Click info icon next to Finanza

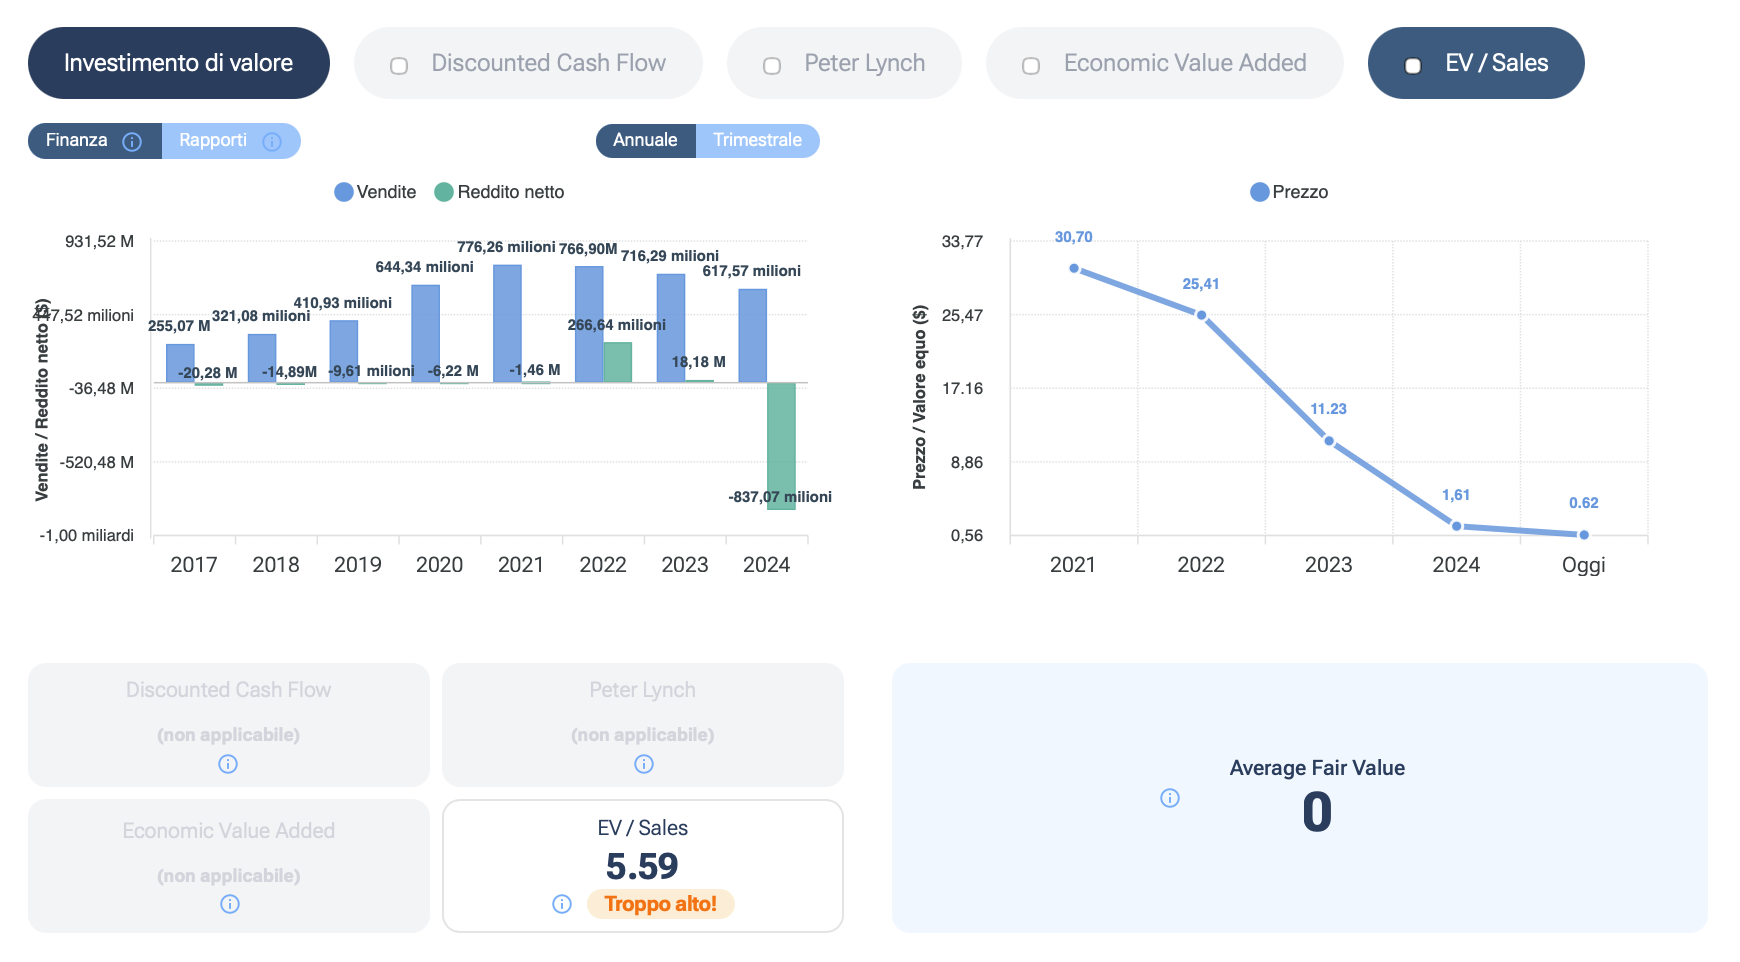(x=131, y=142)
